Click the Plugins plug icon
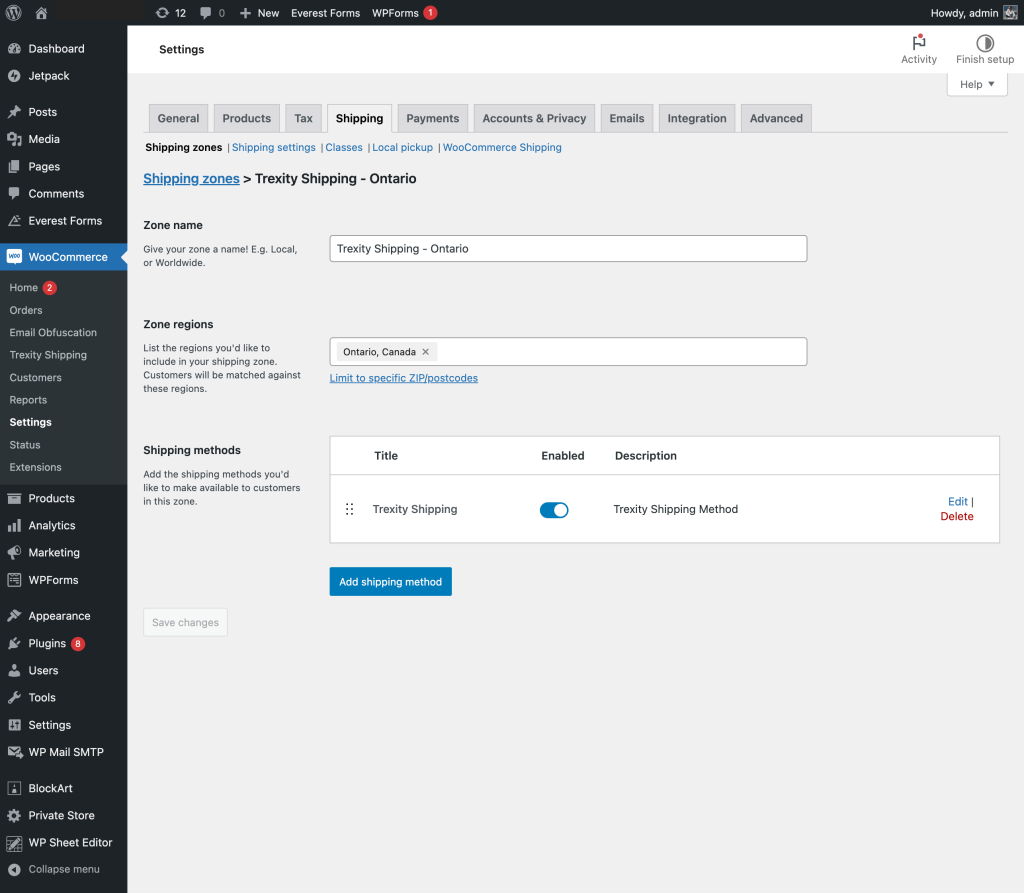Image resolution: width=1024 pixels, height=893 pixels. point(14,643)
